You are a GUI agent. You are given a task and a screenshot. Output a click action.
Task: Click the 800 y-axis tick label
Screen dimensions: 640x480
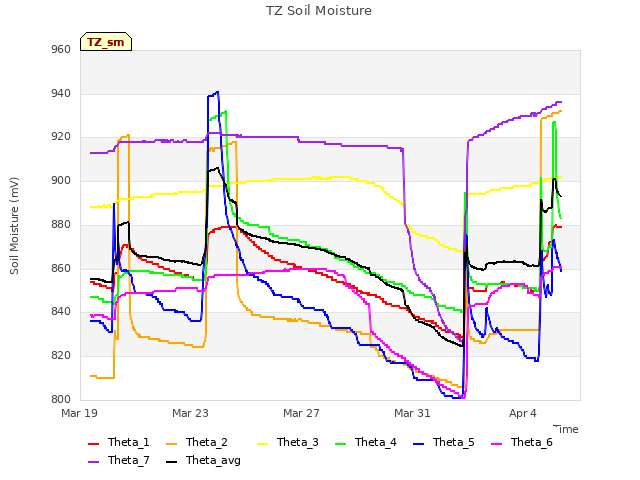click(x=61, y=399)
